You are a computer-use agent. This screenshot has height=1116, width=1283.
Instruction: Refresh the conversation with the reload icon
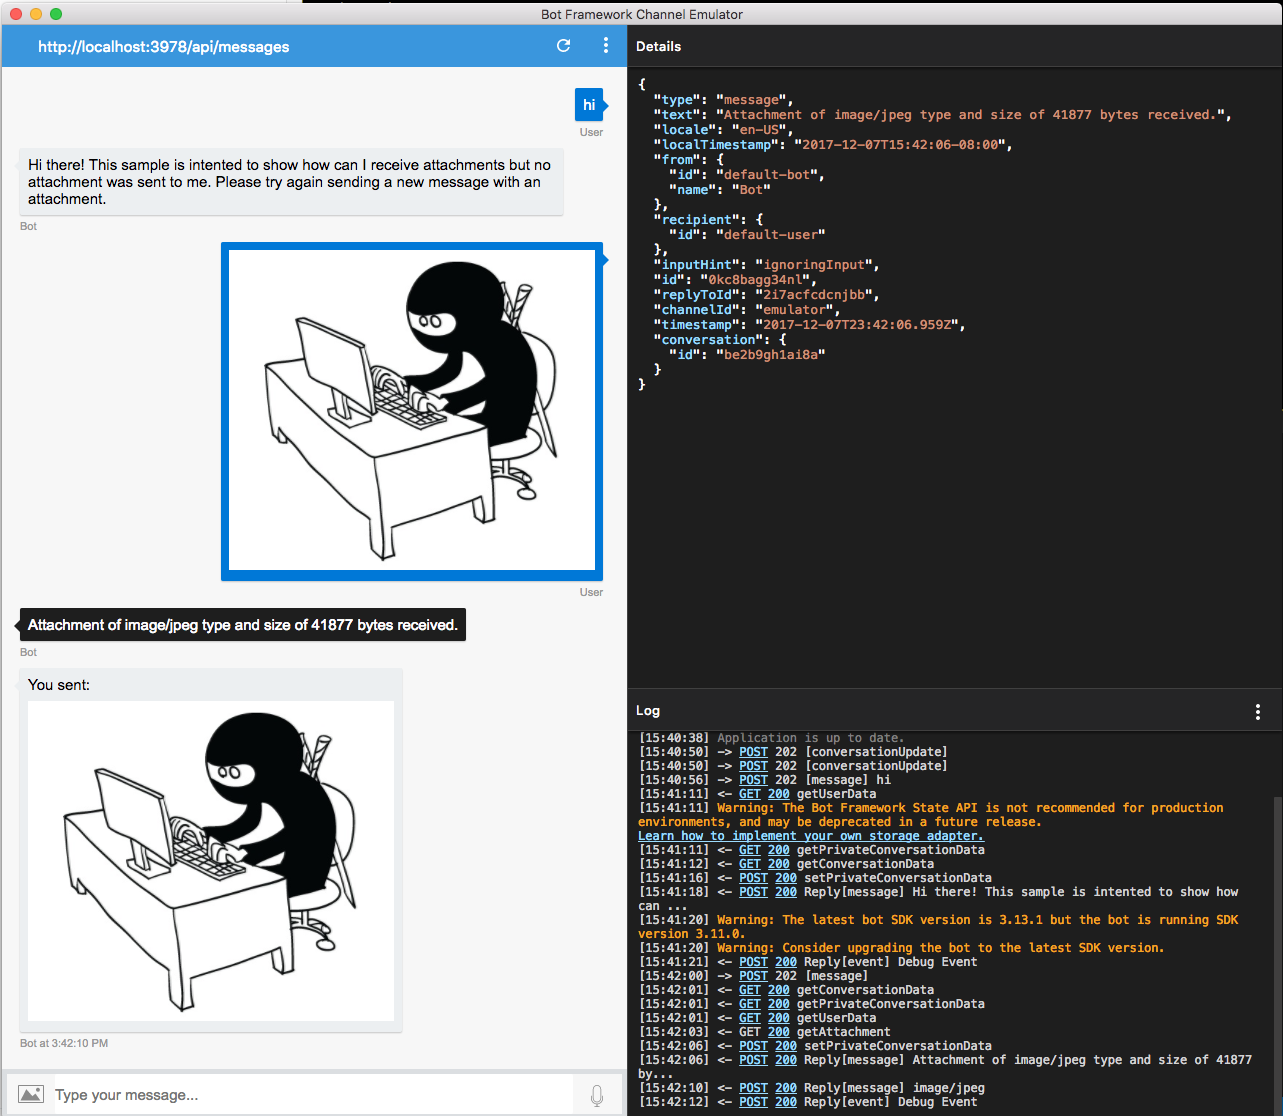tap(563, 46)
